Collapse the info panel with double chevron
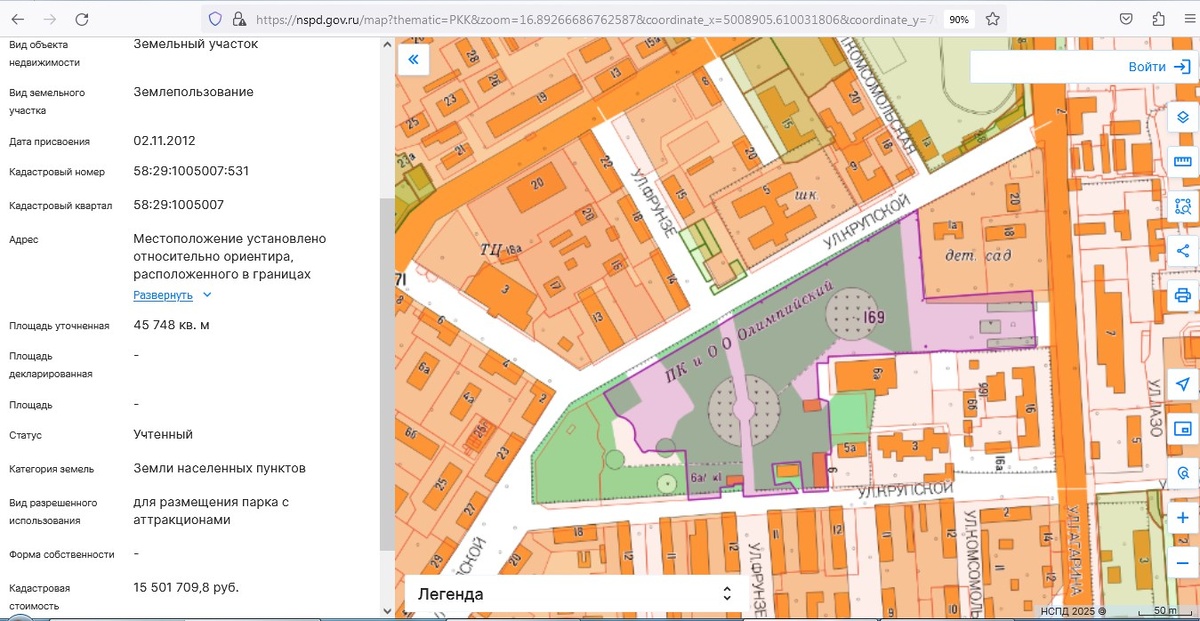1200x621 pixels. tap(413, 60)
